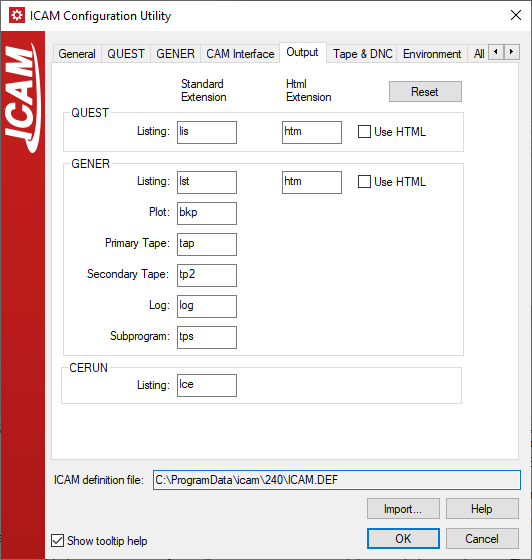Click the Plot extension field

pos(207,214)
